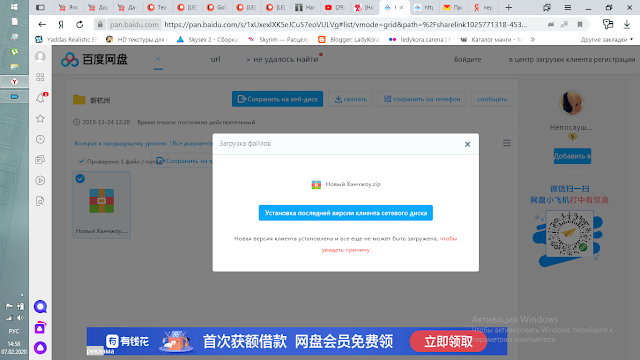Uncheck the Новый Ханчжоу zip file checkmark

pos(80,178)
